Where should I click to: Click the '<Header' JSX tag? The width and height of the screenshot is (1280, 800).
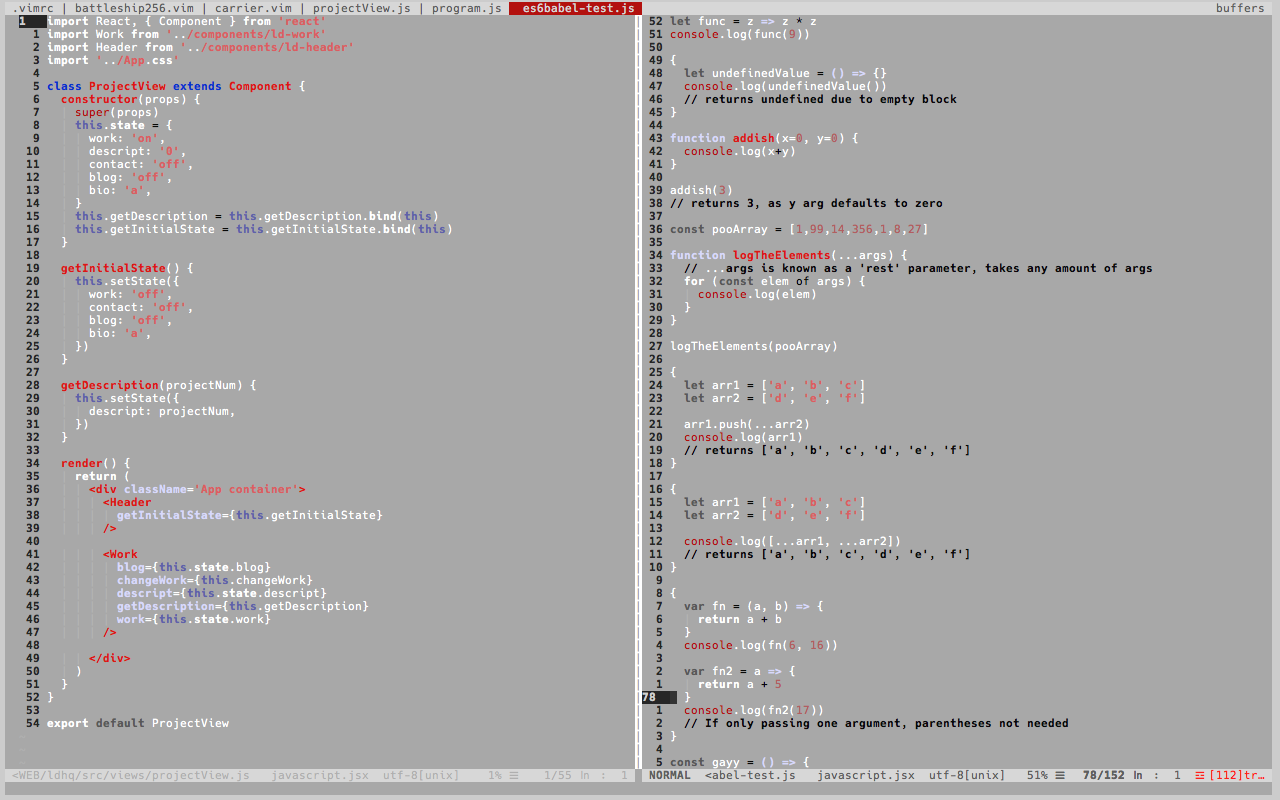pyautogui.click(x=127, y=502)
